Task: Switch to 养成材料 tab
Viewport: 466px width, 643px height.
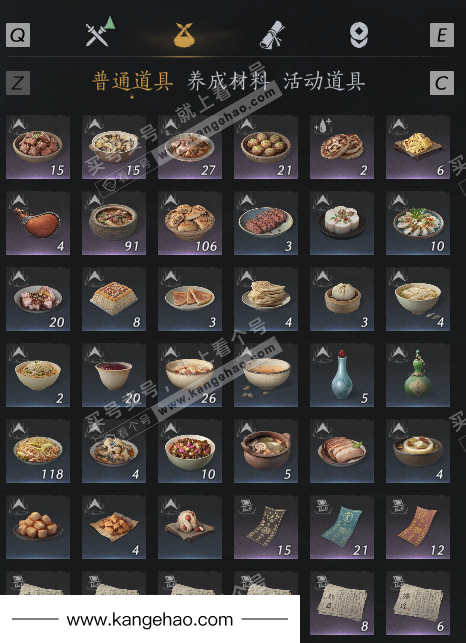Action: [228, 81]
